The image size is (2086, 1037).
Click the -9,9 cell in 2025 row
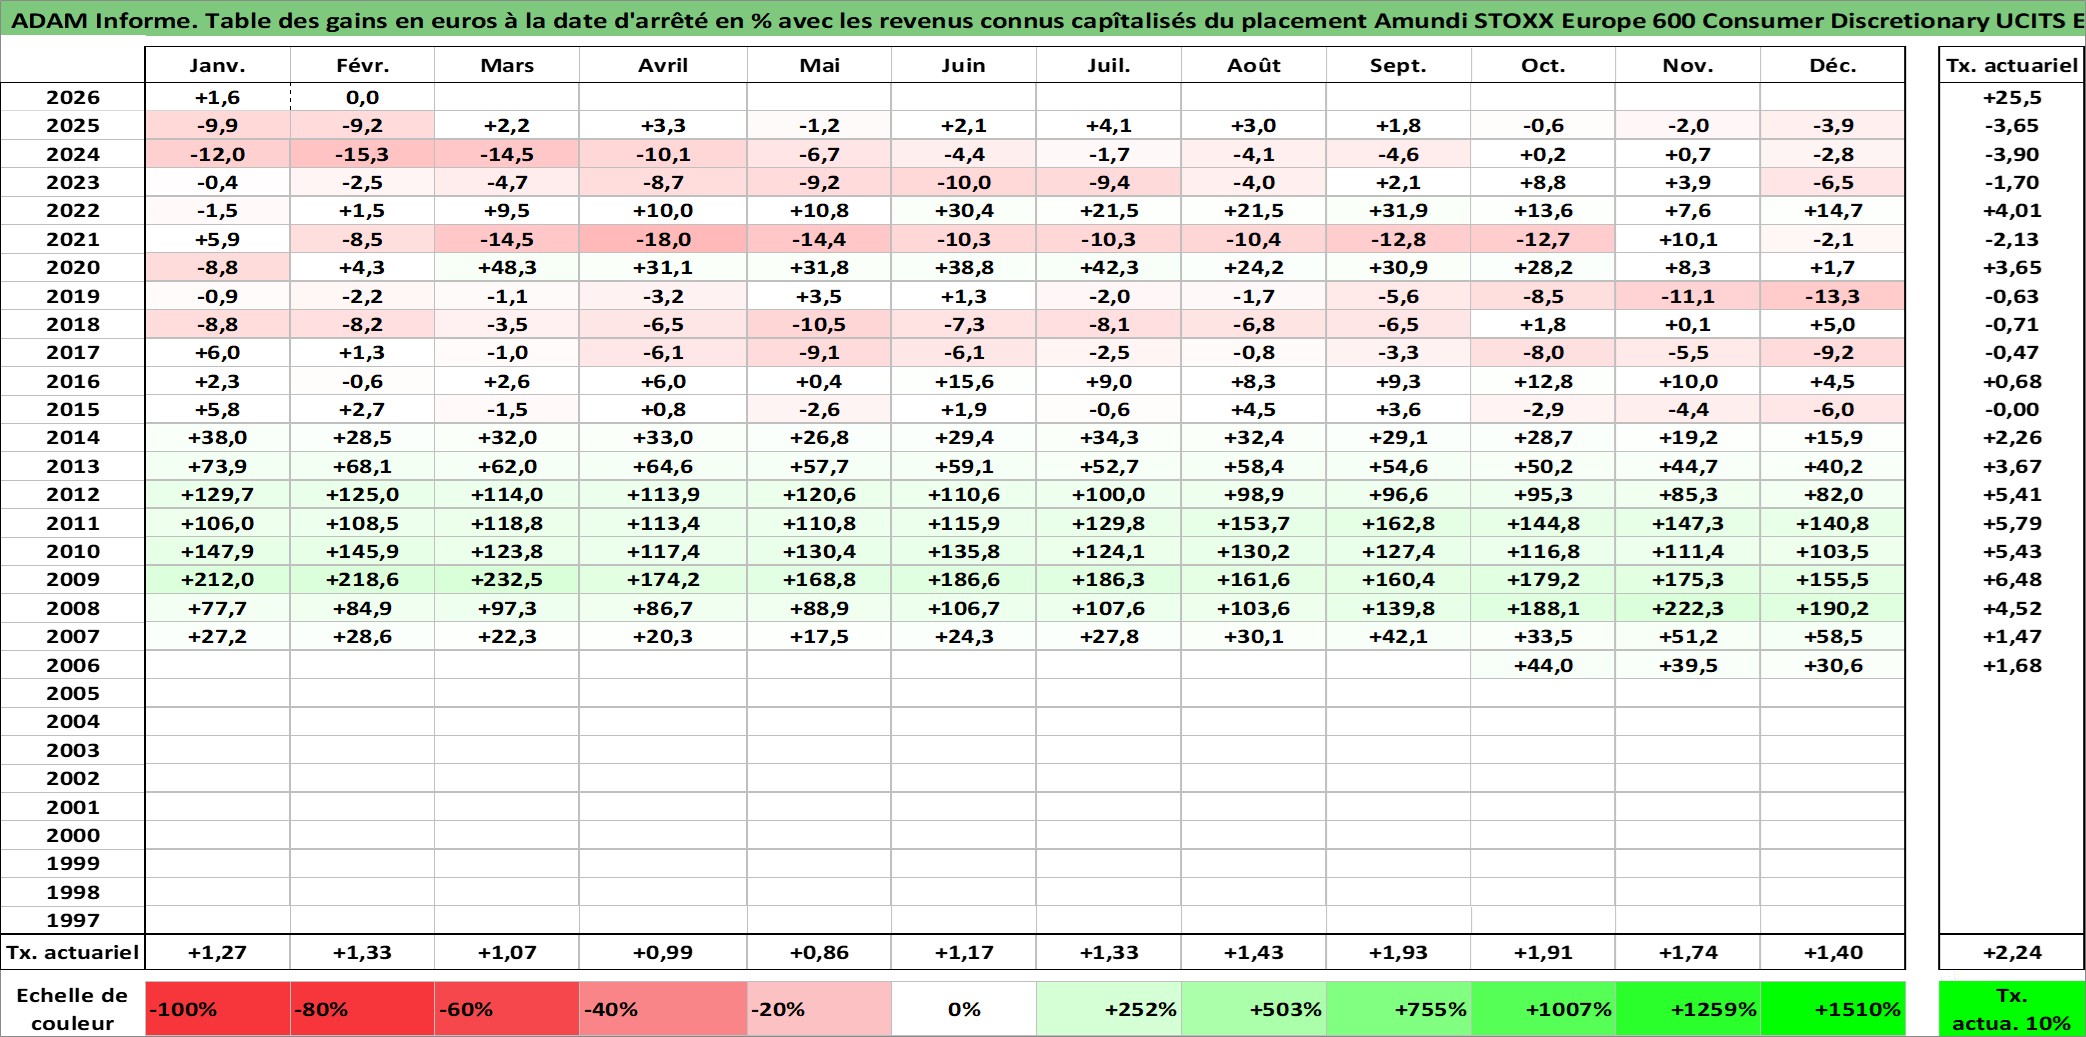(218, 125)
